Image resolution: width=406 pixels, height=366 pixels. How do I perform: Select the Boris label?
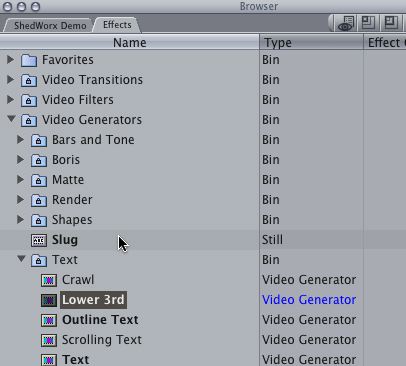[x=66, y=160]
